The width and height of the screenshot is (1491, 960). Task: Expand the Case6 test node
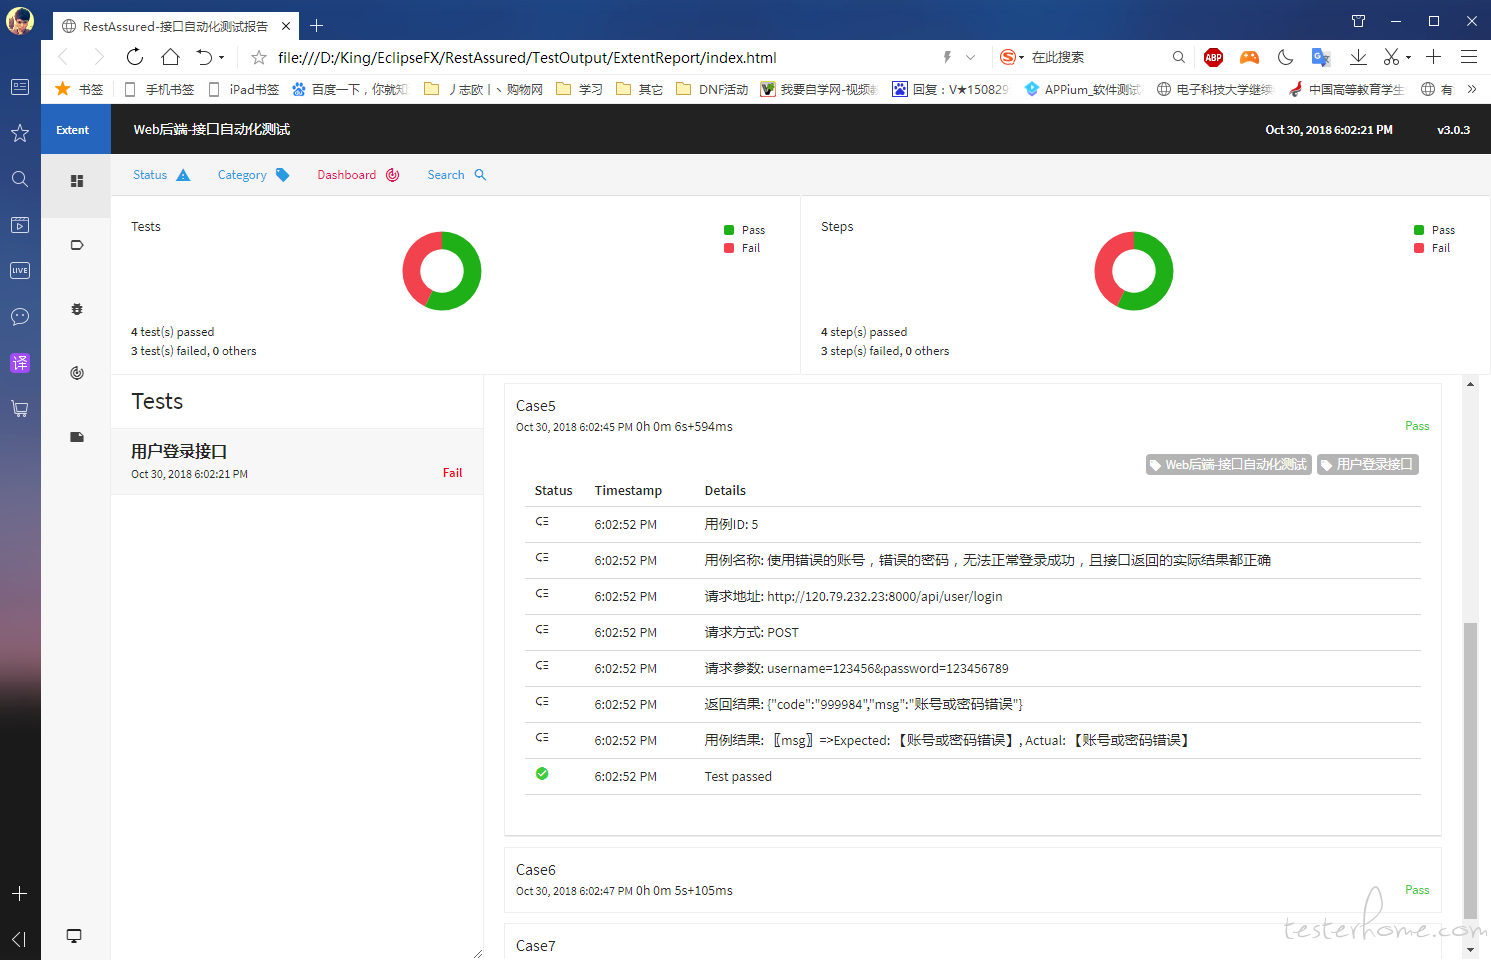972,879
